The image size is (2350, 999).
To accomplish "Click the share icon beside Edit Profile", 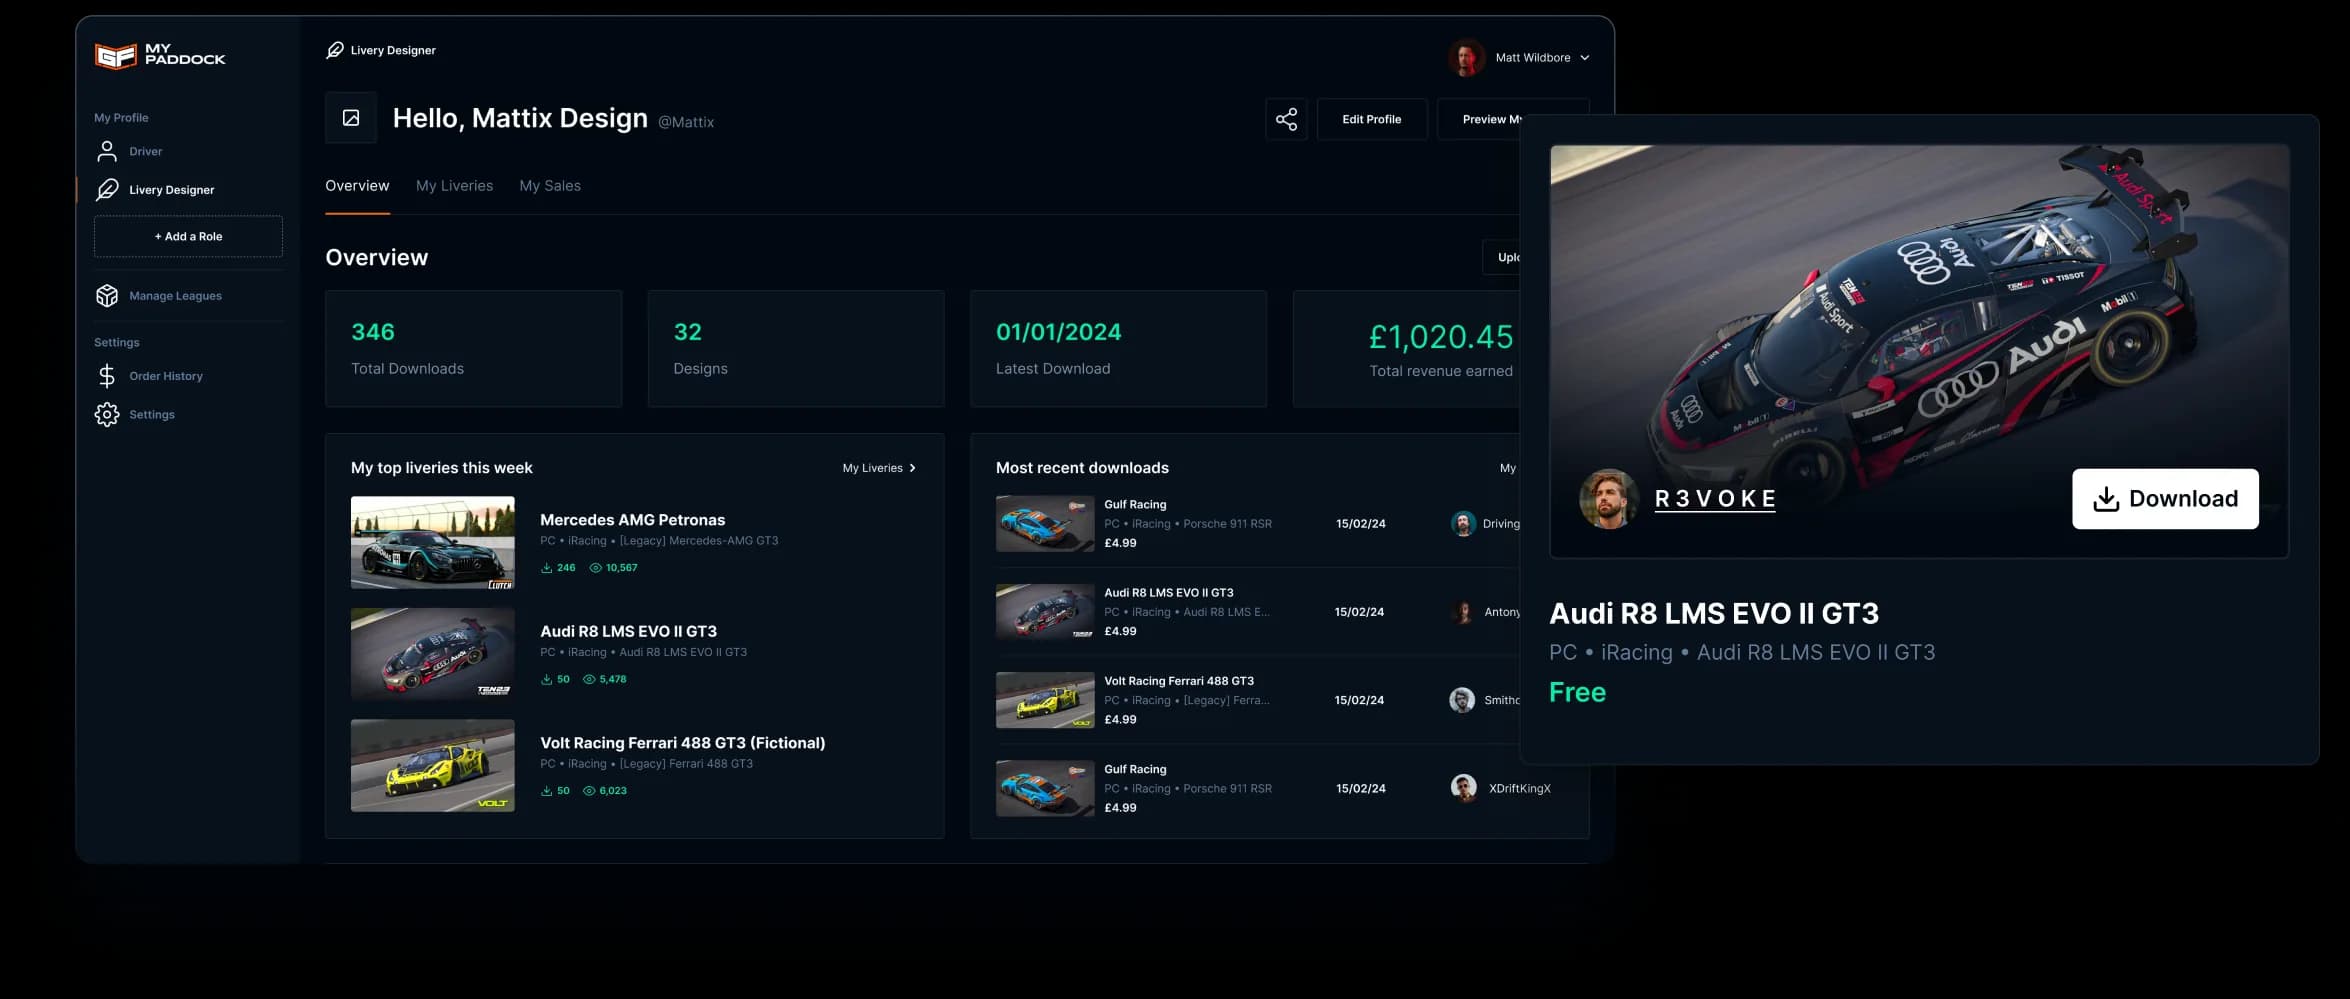I will (x=1287, y=119).
